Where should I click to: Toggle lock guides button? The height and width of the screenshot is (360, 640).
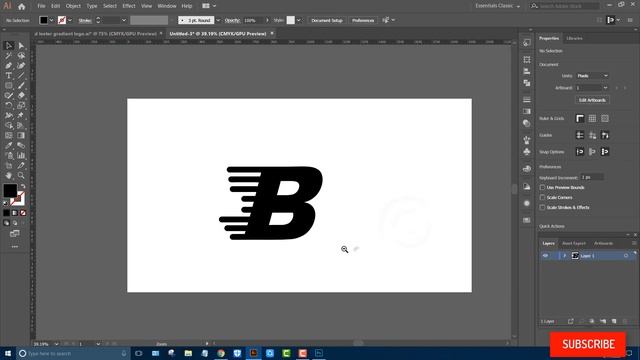click(x=592, y=135)
